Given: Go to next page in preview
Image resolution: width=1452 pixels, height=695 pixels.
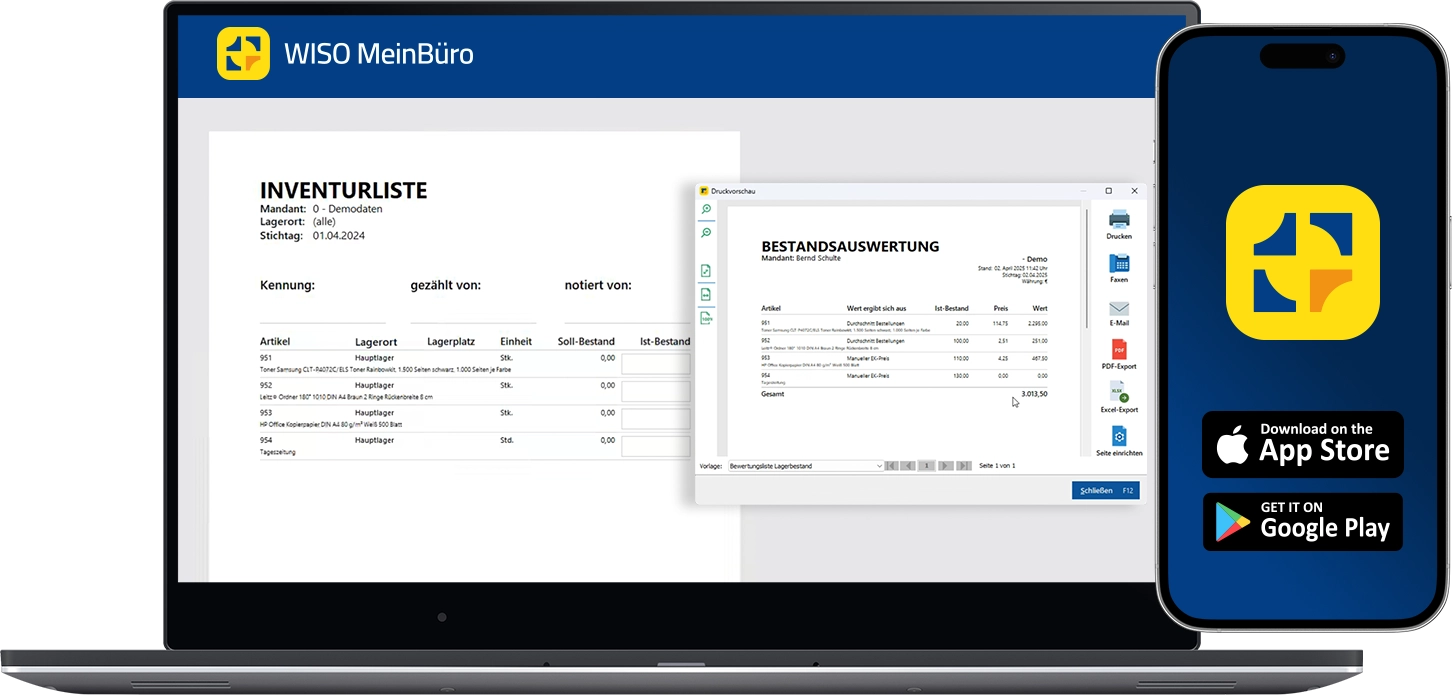Looking at the screenshot, I should point(945,466).
